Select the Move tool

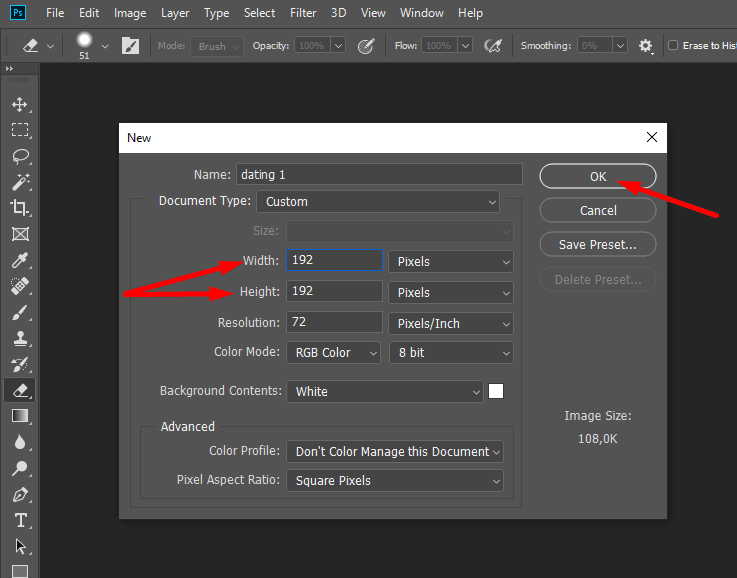tap(19, 104)
